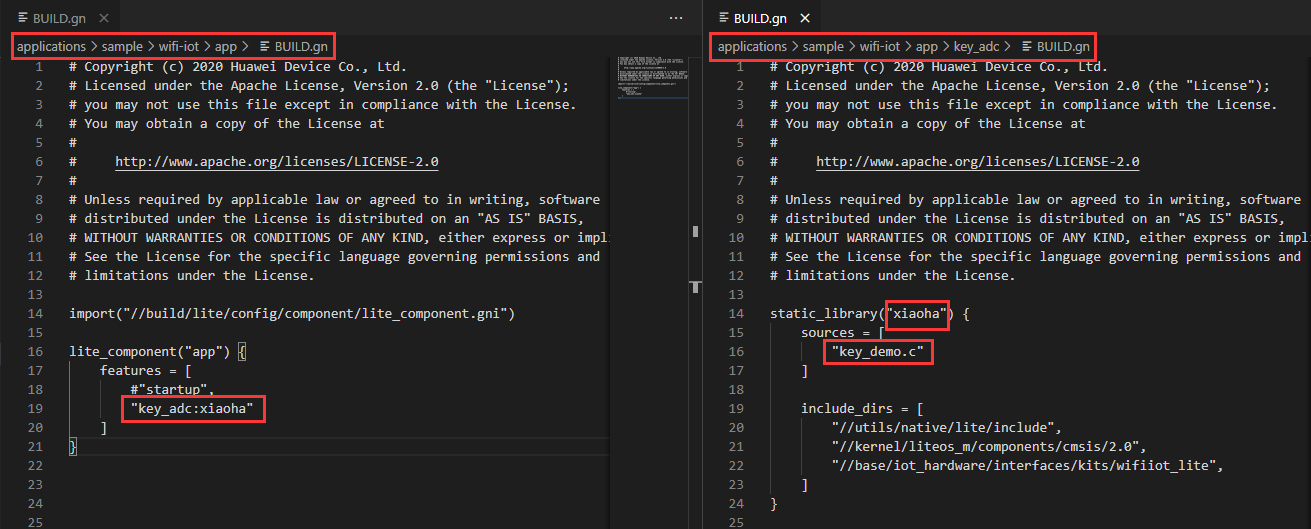Click 'features = [' line in left editor
This screenshot has height=529, width=1311.
(146, 371)
